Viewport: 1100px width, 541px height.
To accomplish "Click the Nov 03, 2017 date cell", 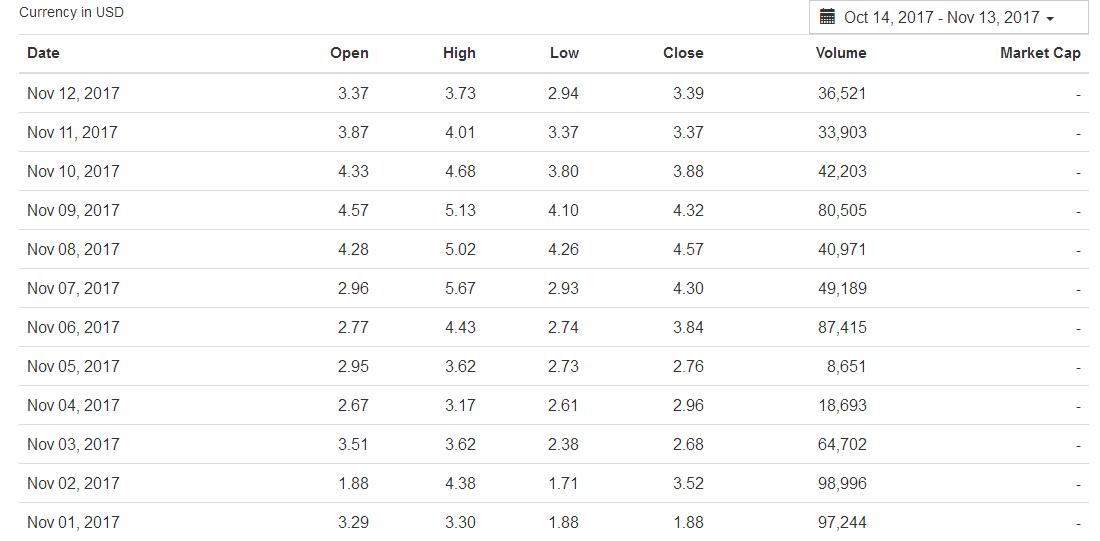I will pyautogui.click(x=73, y=444).
